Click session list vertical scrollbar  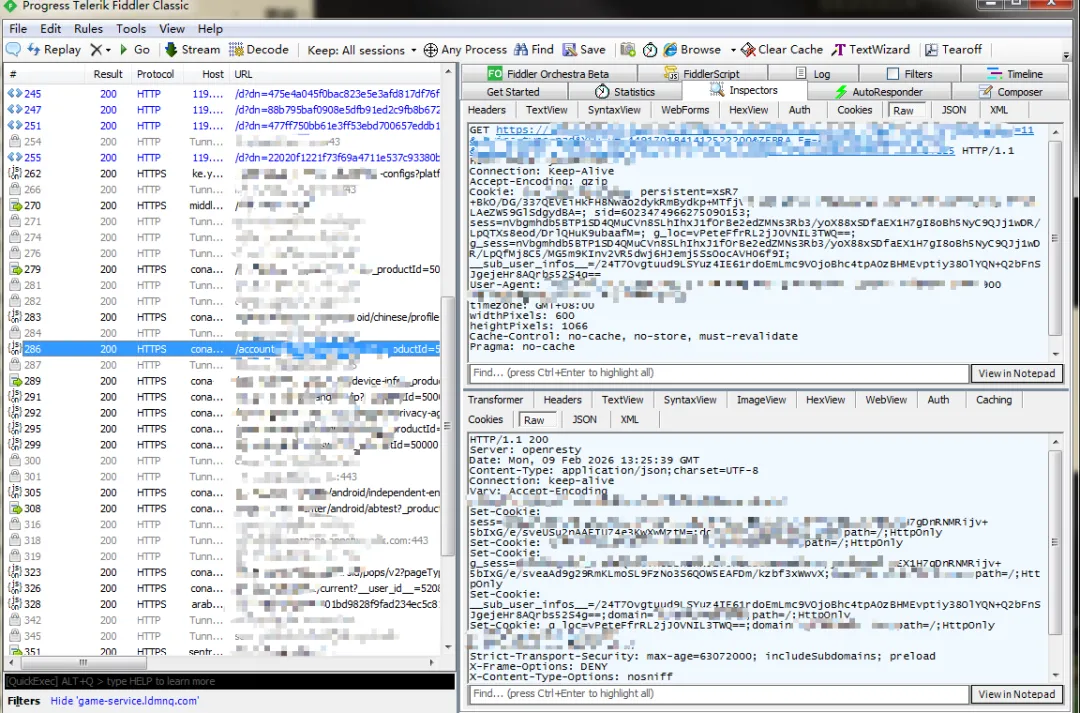point(448,358)
